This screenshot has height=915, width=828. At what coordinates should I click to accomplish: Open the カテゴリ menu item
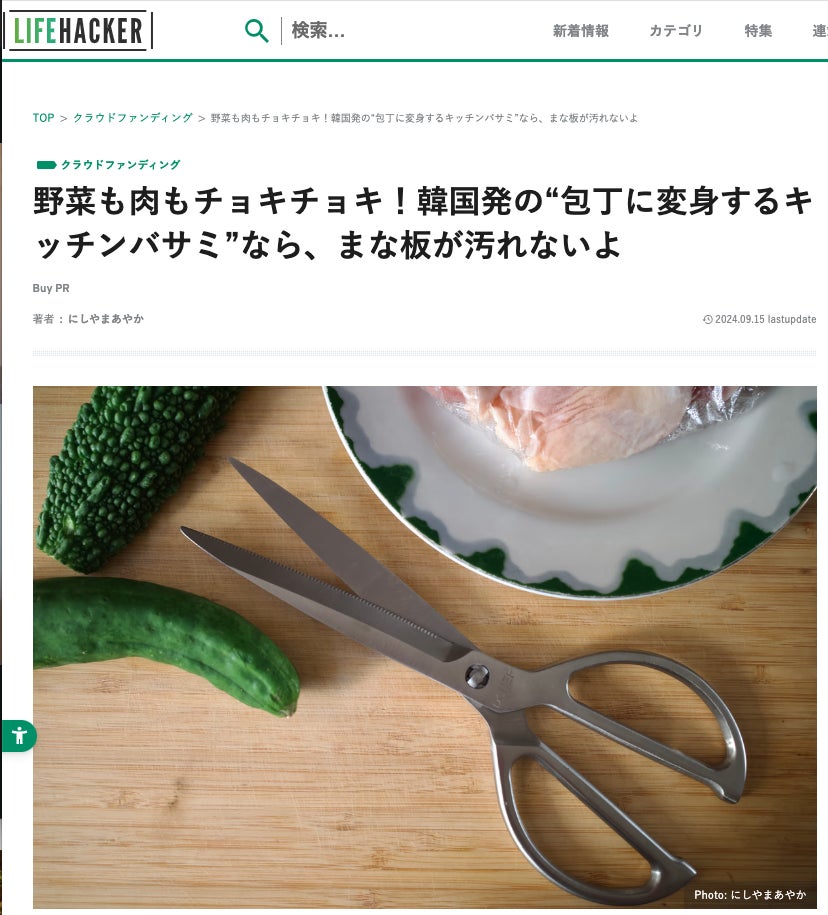point(676,31)
